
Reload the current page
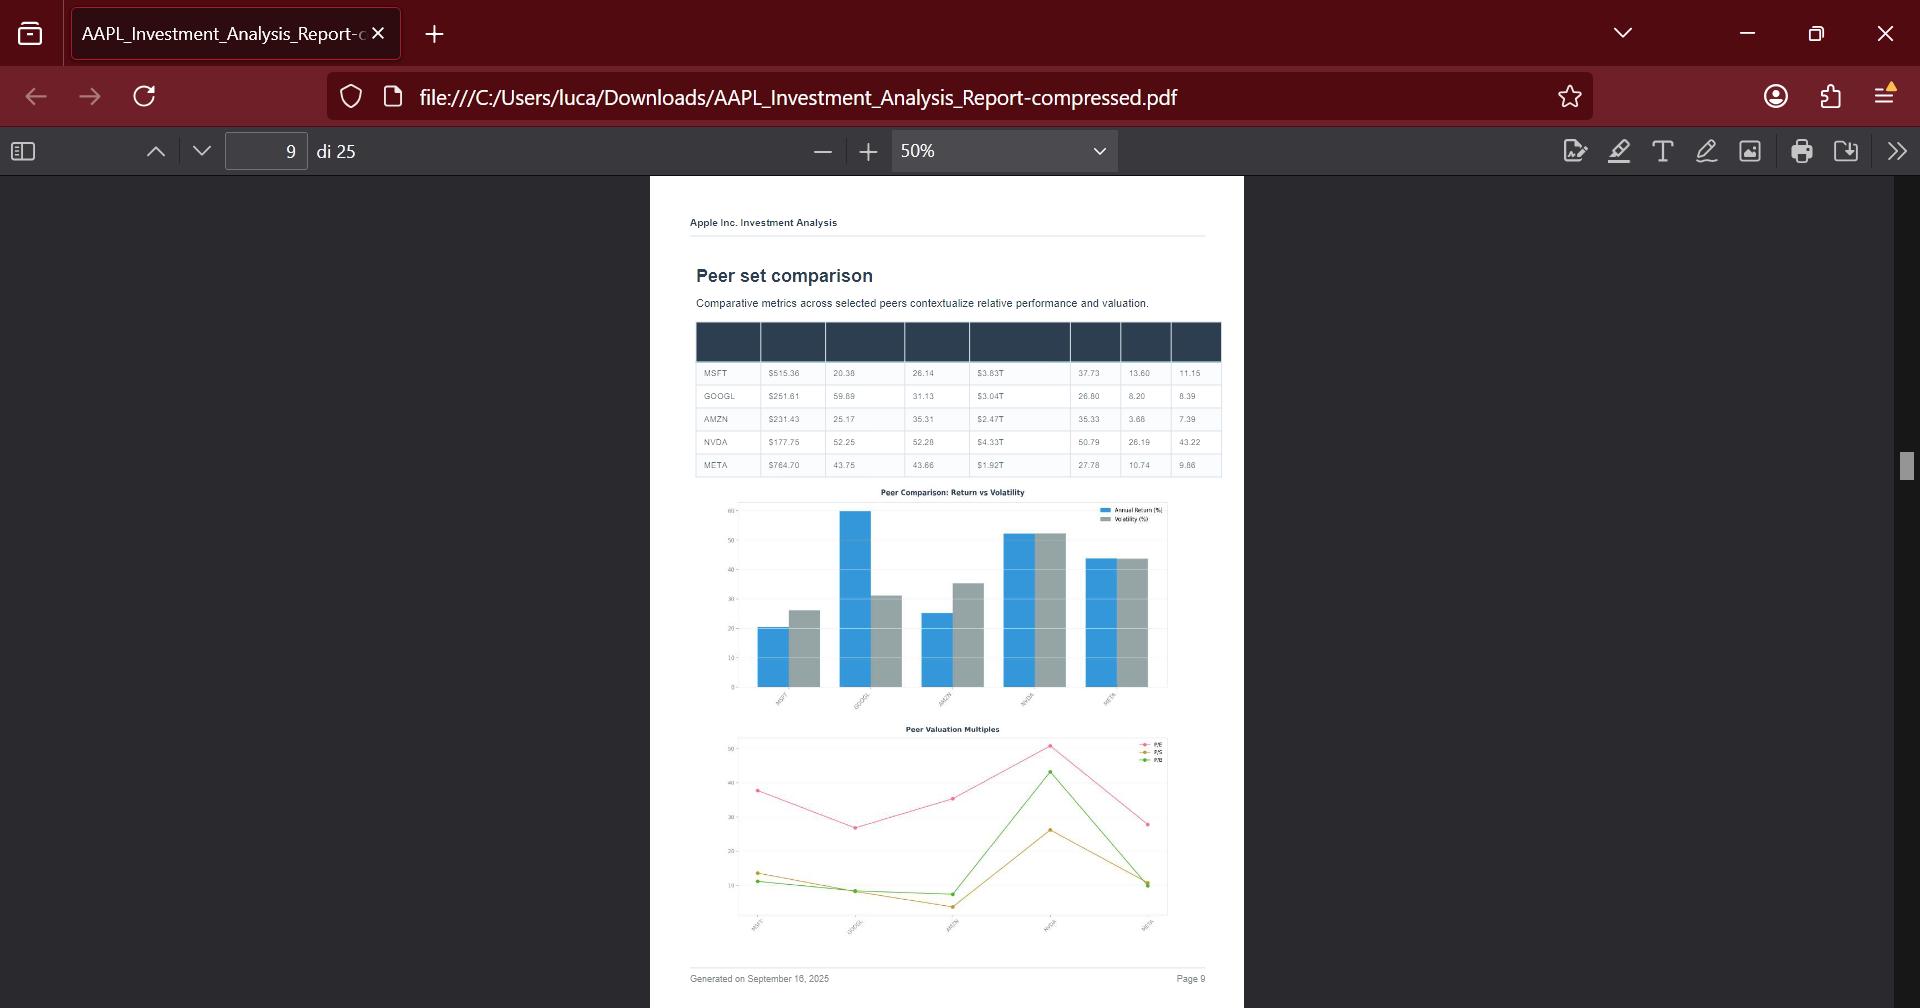144,96
